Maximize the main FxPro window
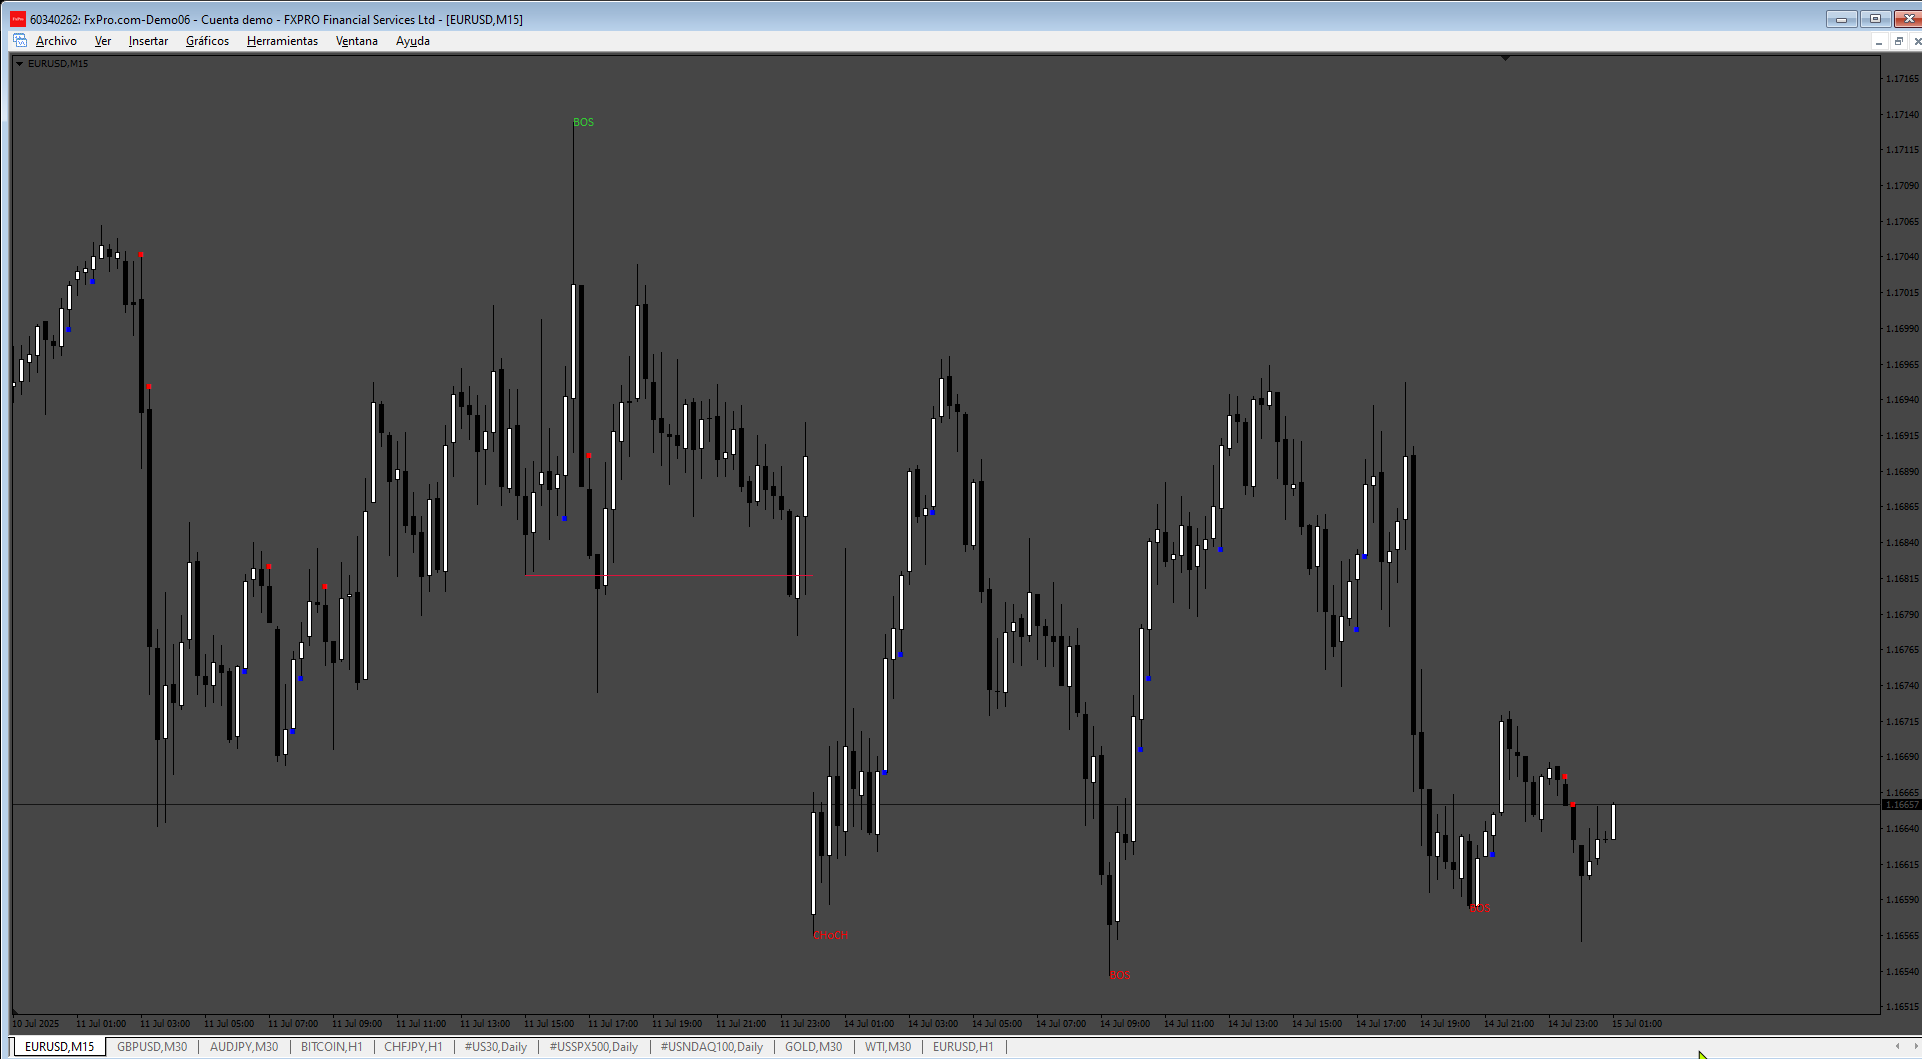The width and height of the screenshot is (1922, 1059). [1875, 19]
